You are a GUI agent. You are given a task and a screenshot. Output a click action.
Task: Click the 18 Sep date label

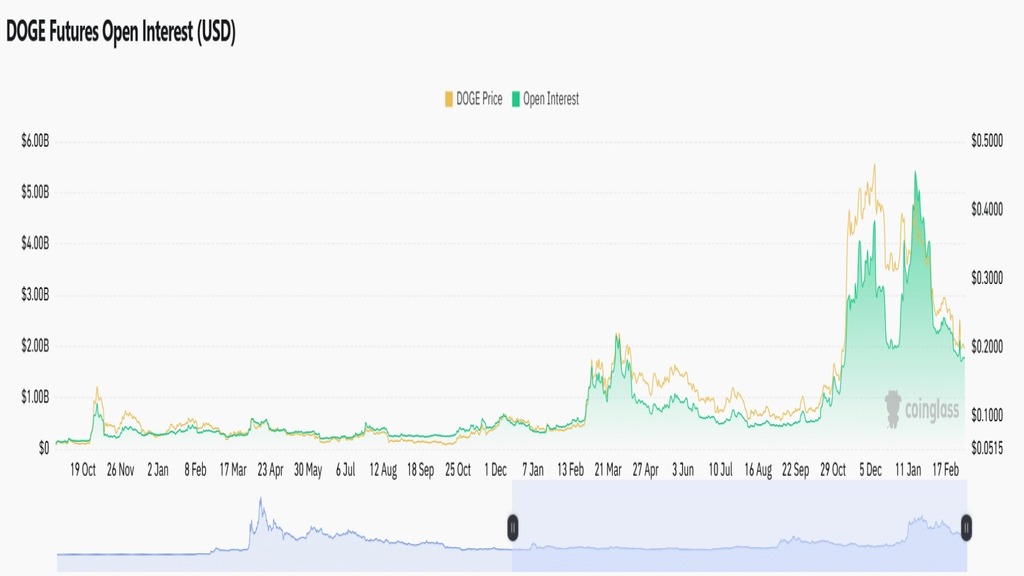click(x=421, y=470)
